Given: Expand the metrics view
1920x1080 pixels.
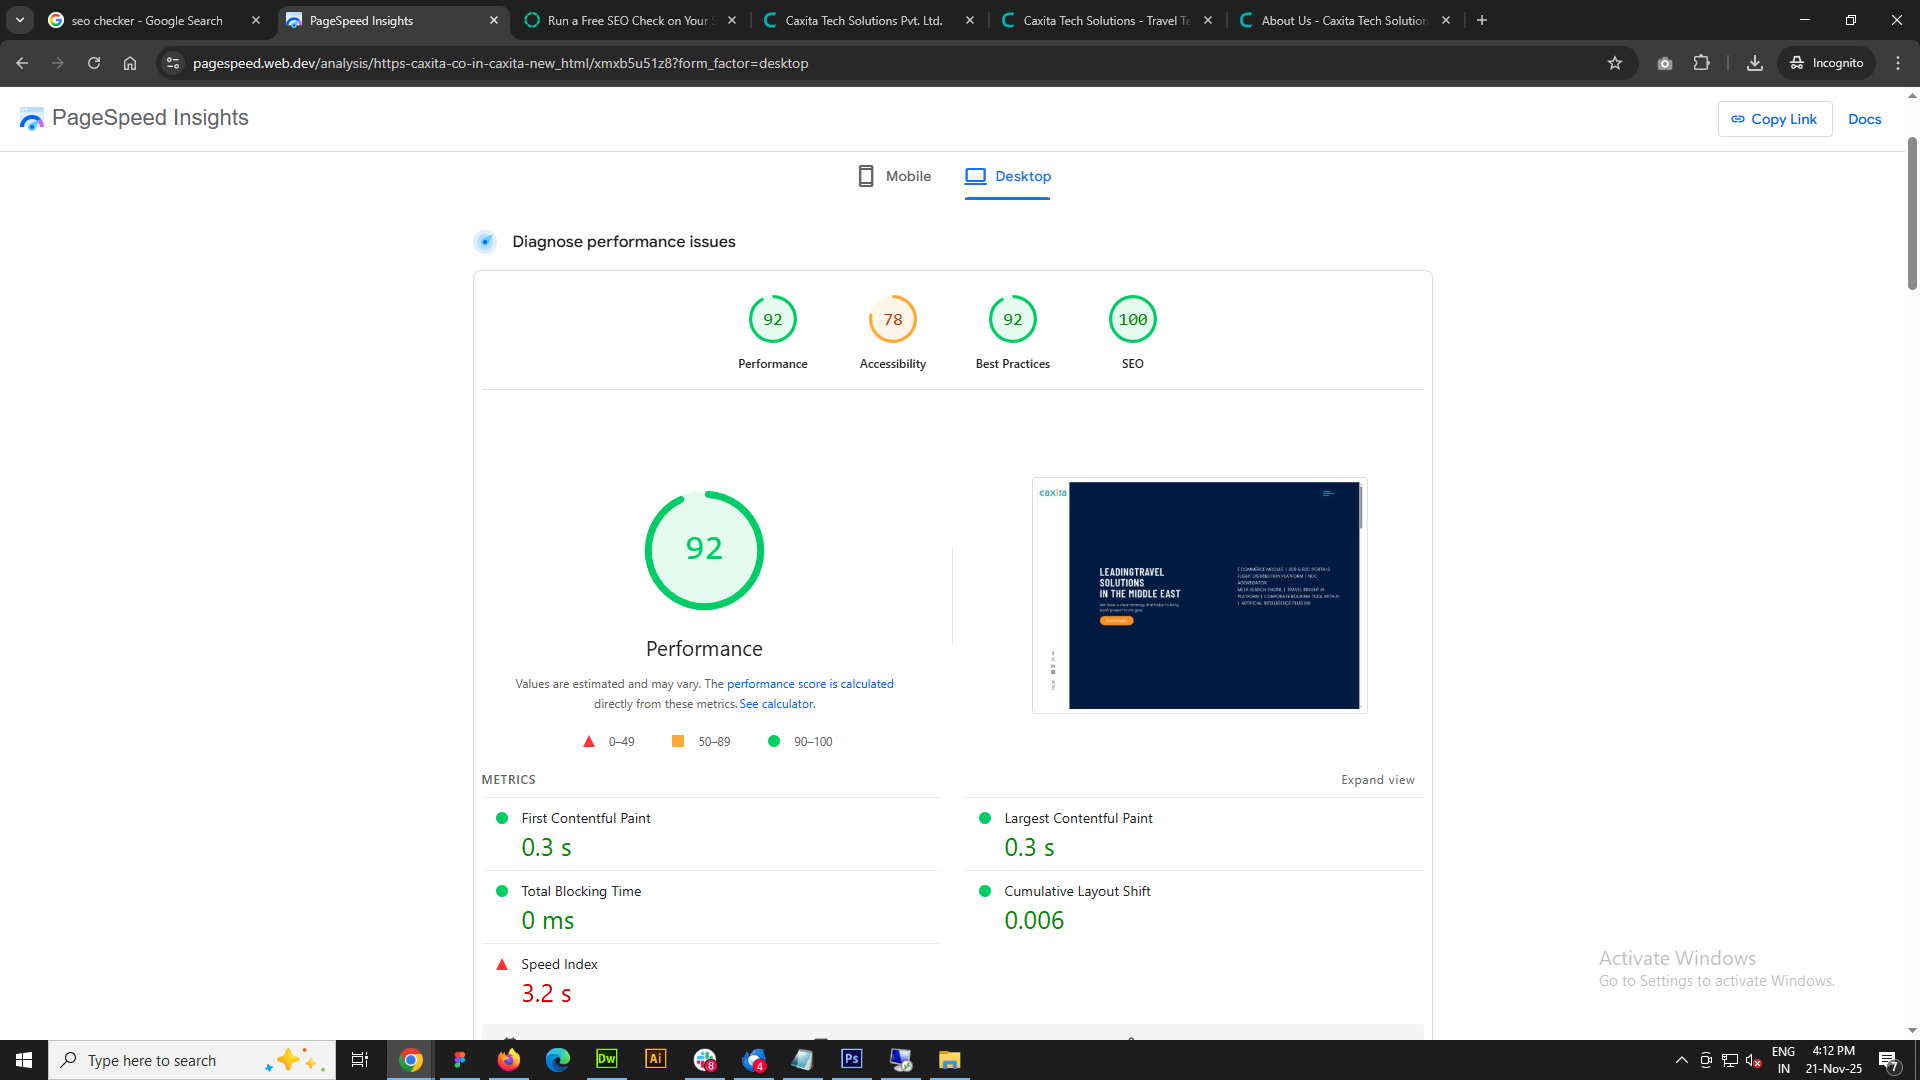Looking at the screenshot, I should [1377, 780].
